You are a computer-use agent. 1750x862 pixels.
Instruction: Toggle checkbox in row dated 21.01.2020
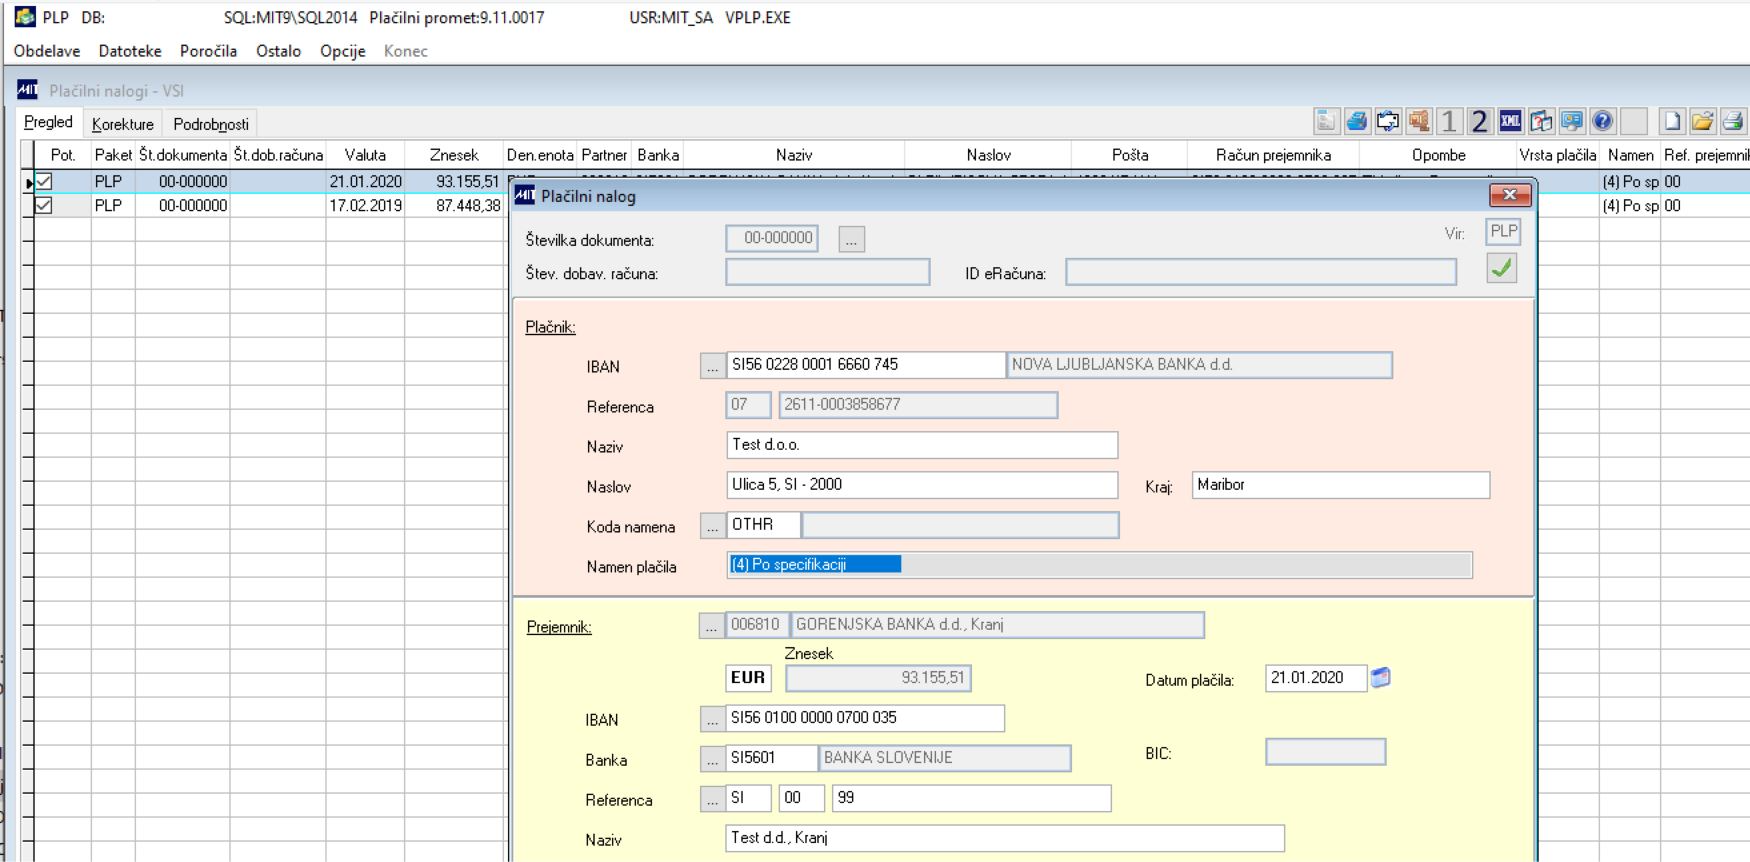(x=43, y=182)
